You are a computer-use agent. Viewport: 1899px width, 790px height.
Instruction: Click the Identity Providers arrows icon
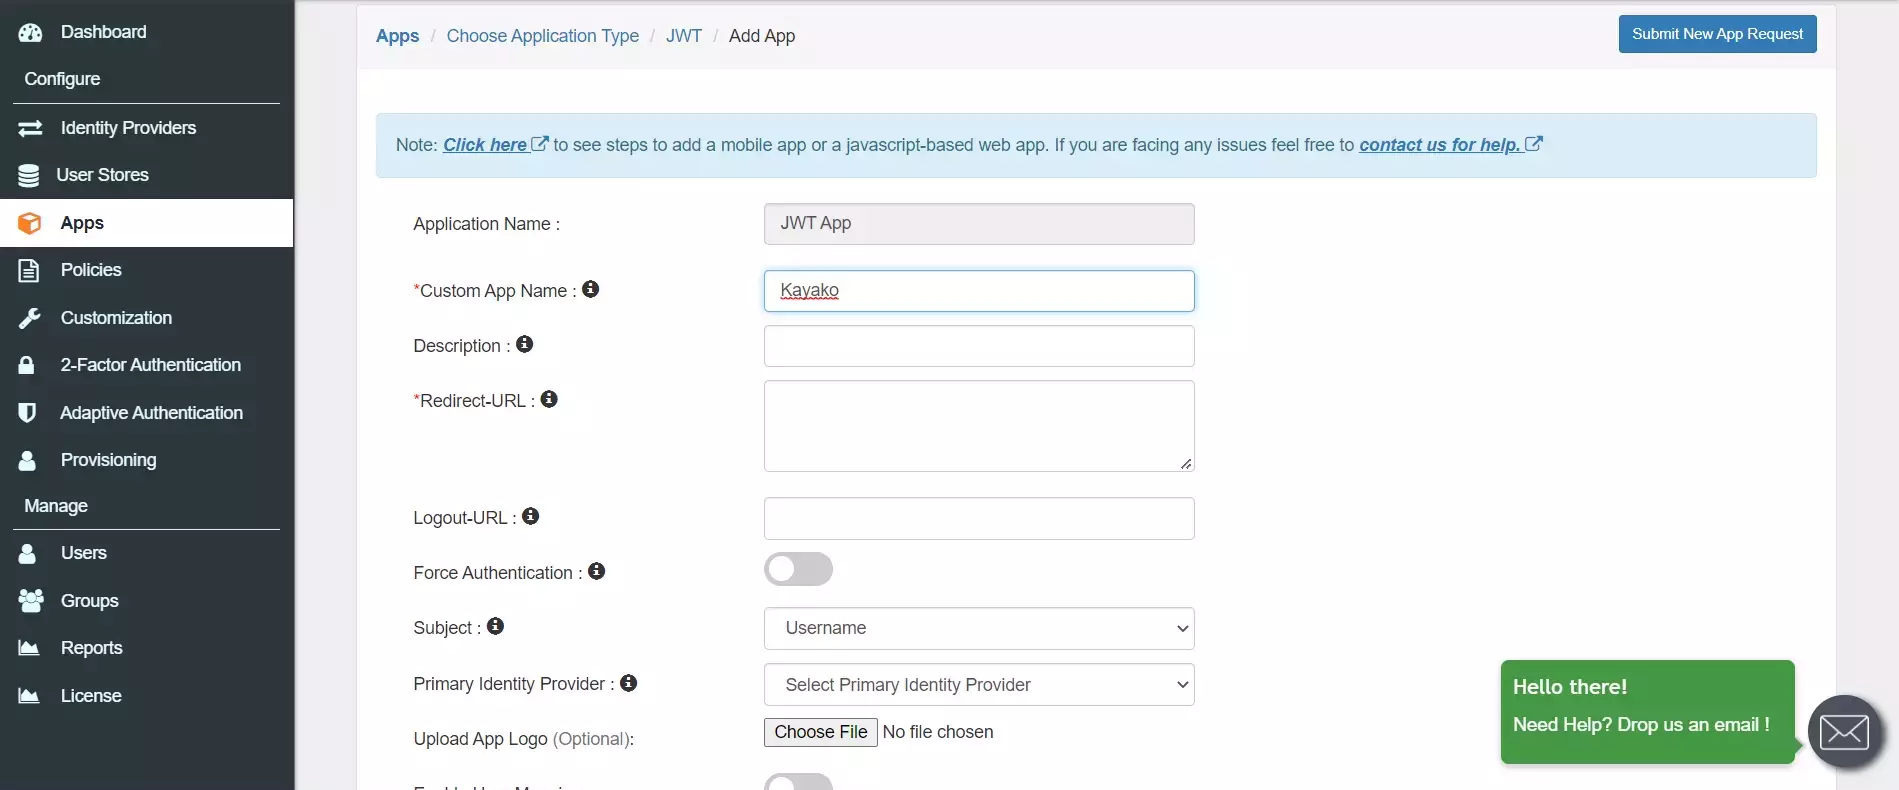pyautogui.click(x=30, y=128)
